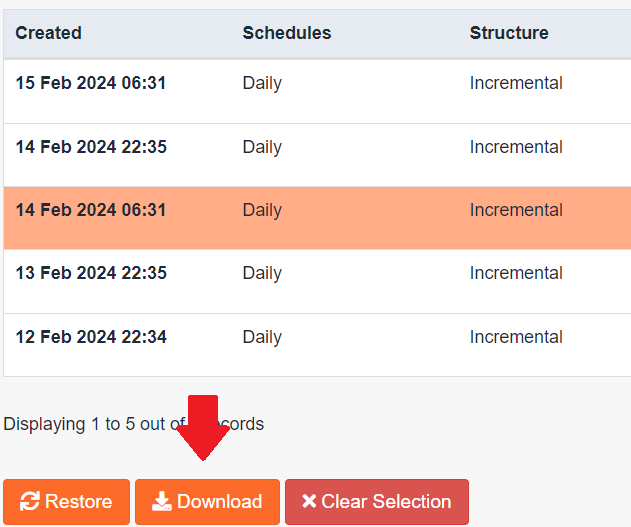The image size is (631, 527).
Task: Click Incremental in the 15 Feb row
Action: click(516, 83)
